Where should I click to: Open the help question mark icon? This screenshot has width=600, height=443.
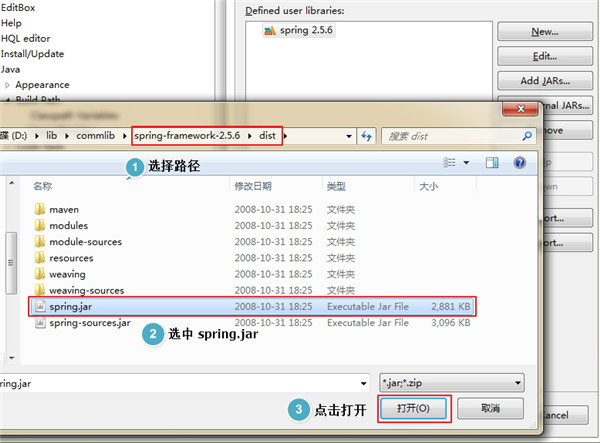519,163
